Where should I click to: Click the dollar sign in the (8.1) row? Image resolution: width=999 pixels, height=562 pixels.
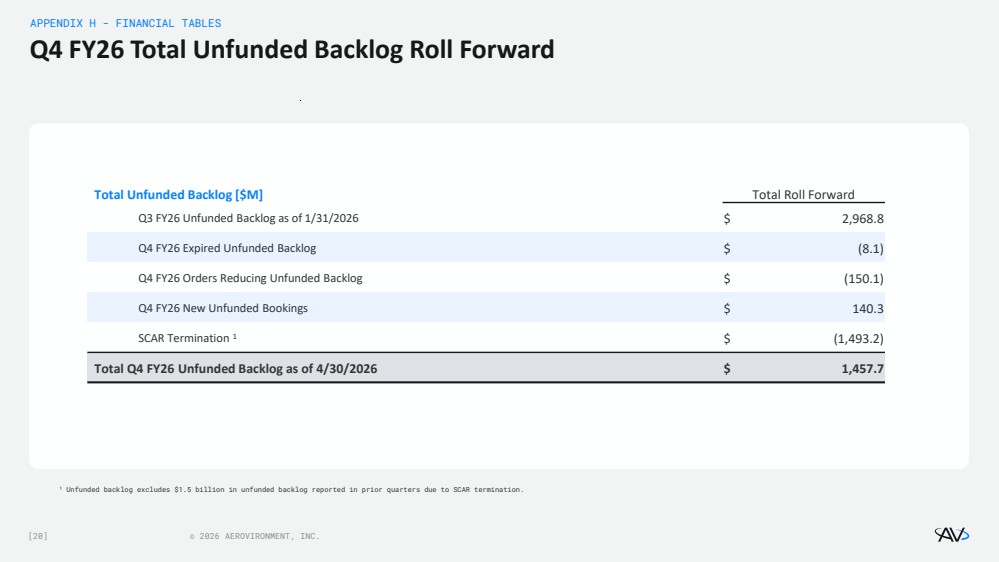point(727,249)
